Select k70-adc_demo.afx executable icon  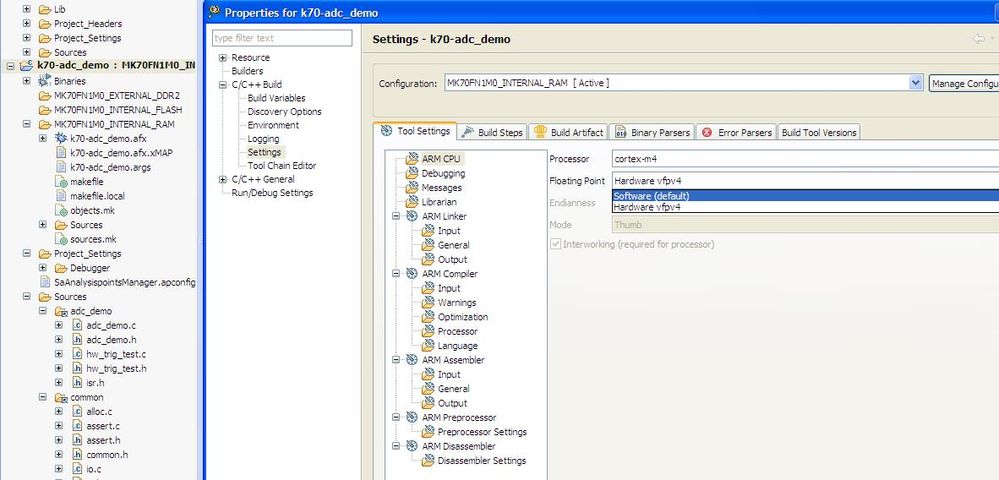point(61,138)
